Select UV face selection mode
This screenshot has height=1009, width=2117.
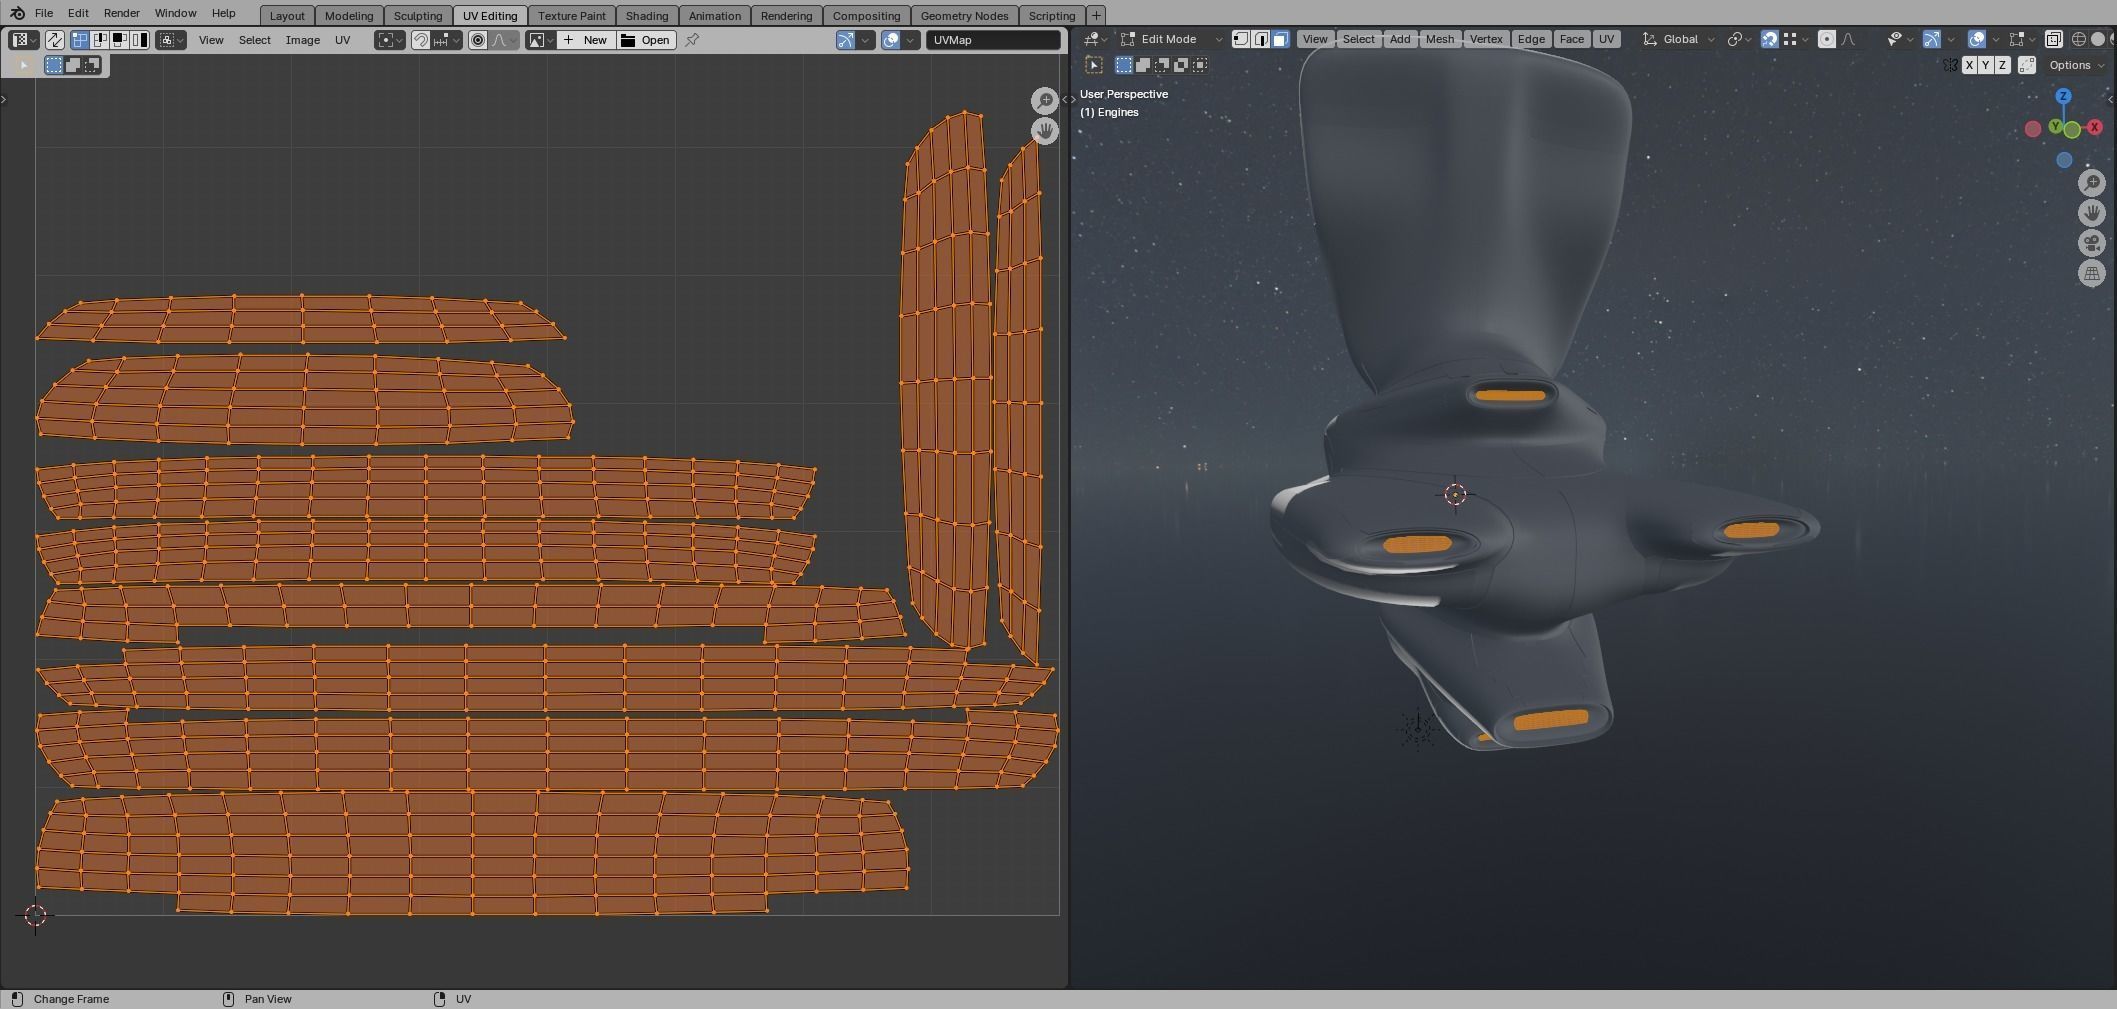click(x=119, y=40)
